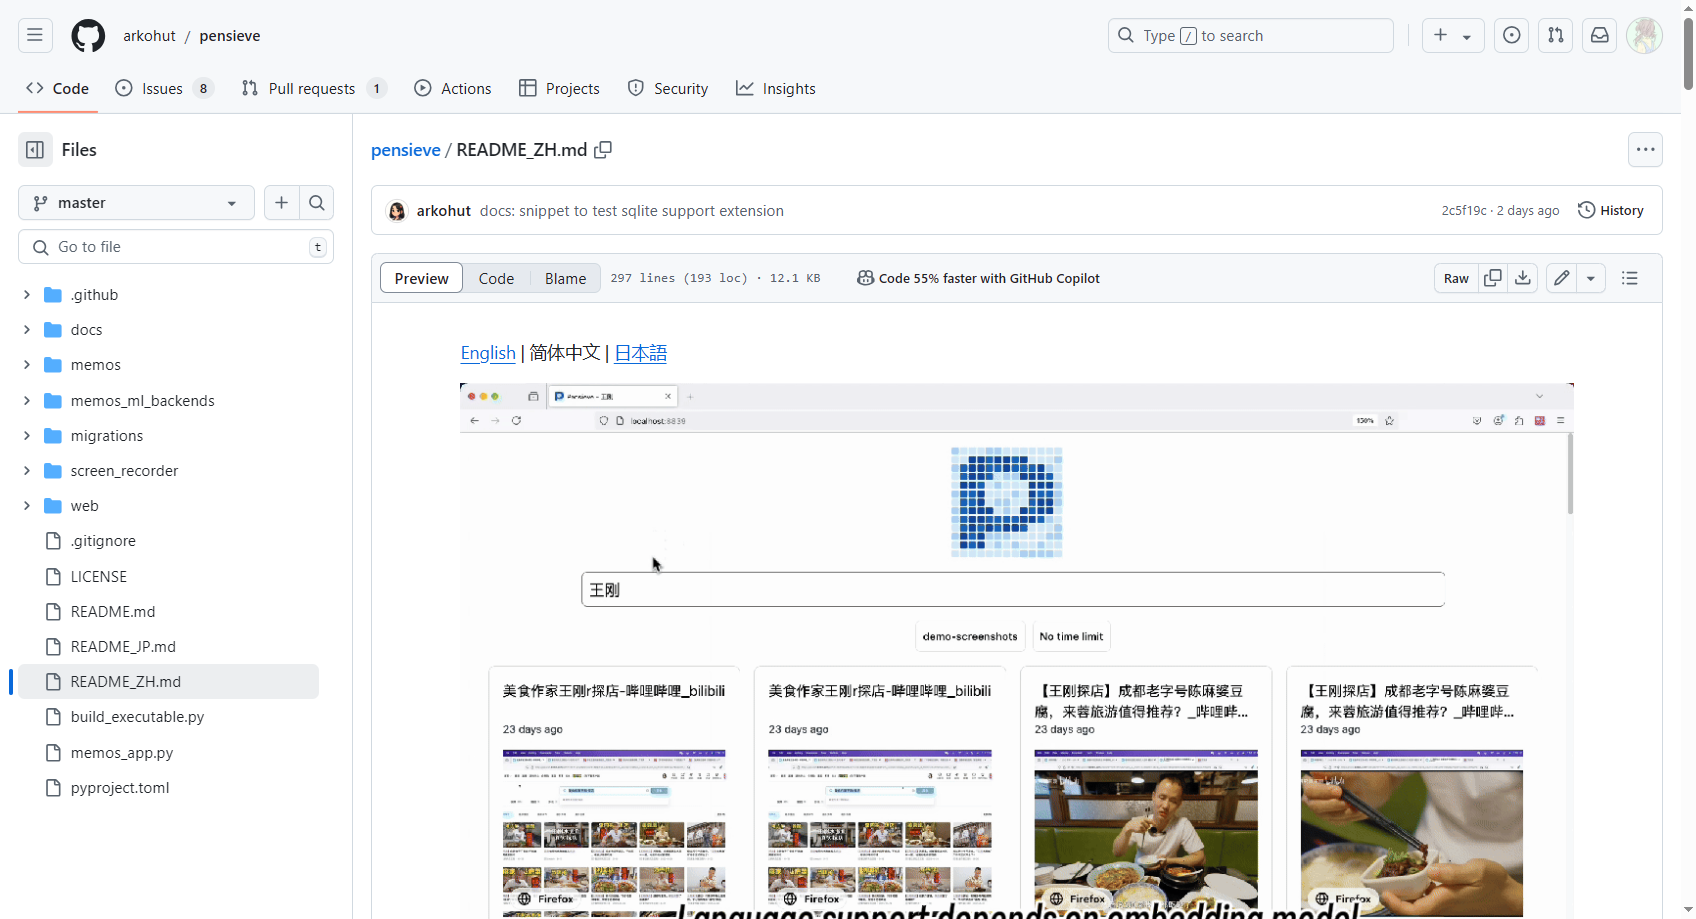Open file History

[x=1611, y=211]
